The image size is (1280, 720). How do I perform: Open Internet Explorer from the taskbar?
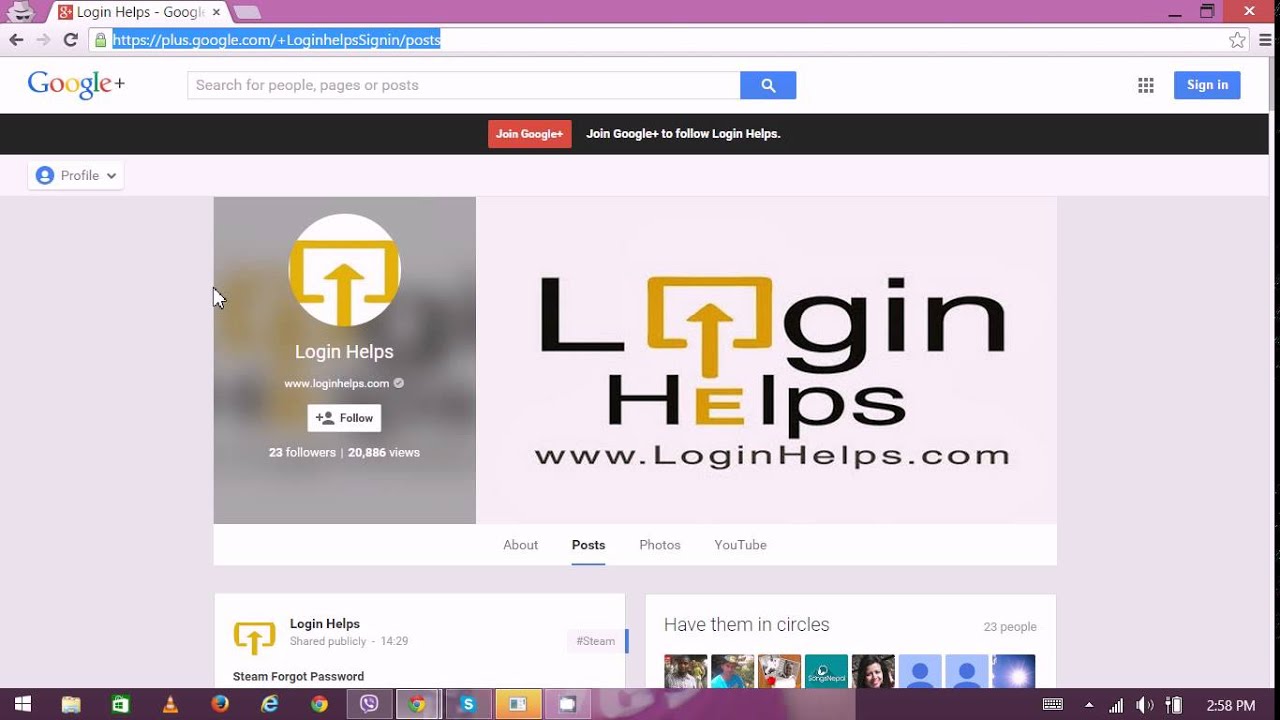click(x=269, y=704)
